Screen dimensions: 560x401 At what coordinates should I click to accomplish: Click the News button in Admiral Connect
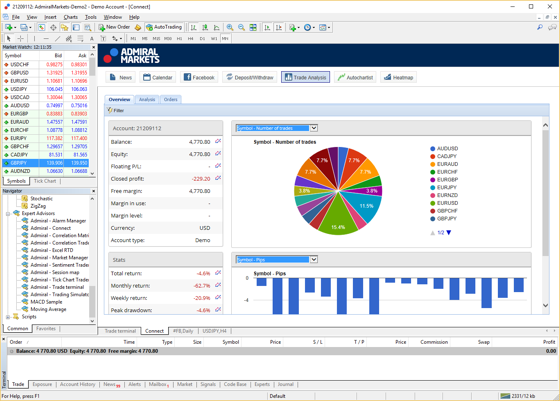coord(121,77)
